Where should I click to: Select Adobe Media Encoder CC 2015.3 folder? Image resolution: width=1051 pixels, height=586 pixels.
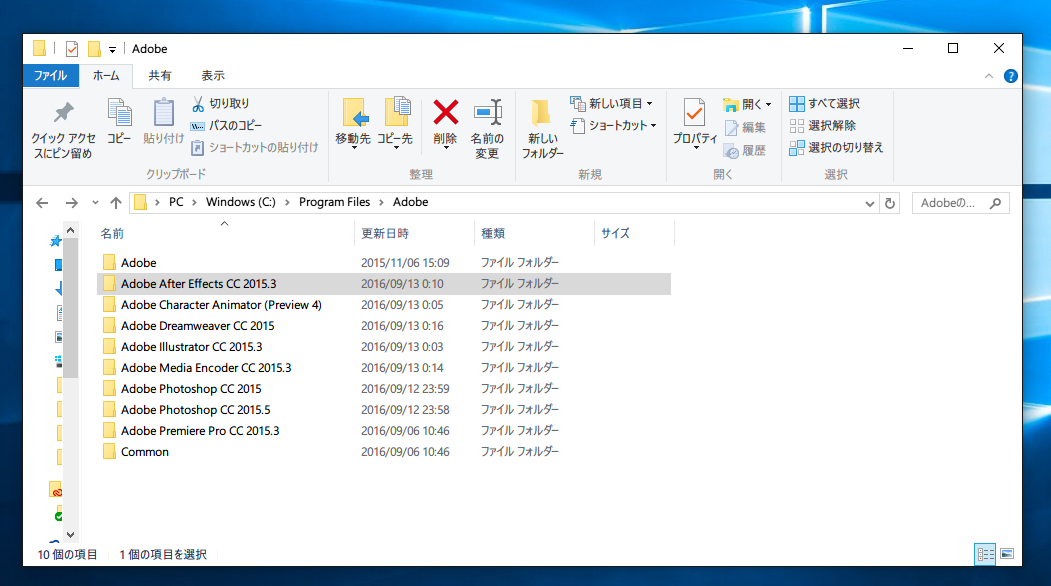coord(384,367)
